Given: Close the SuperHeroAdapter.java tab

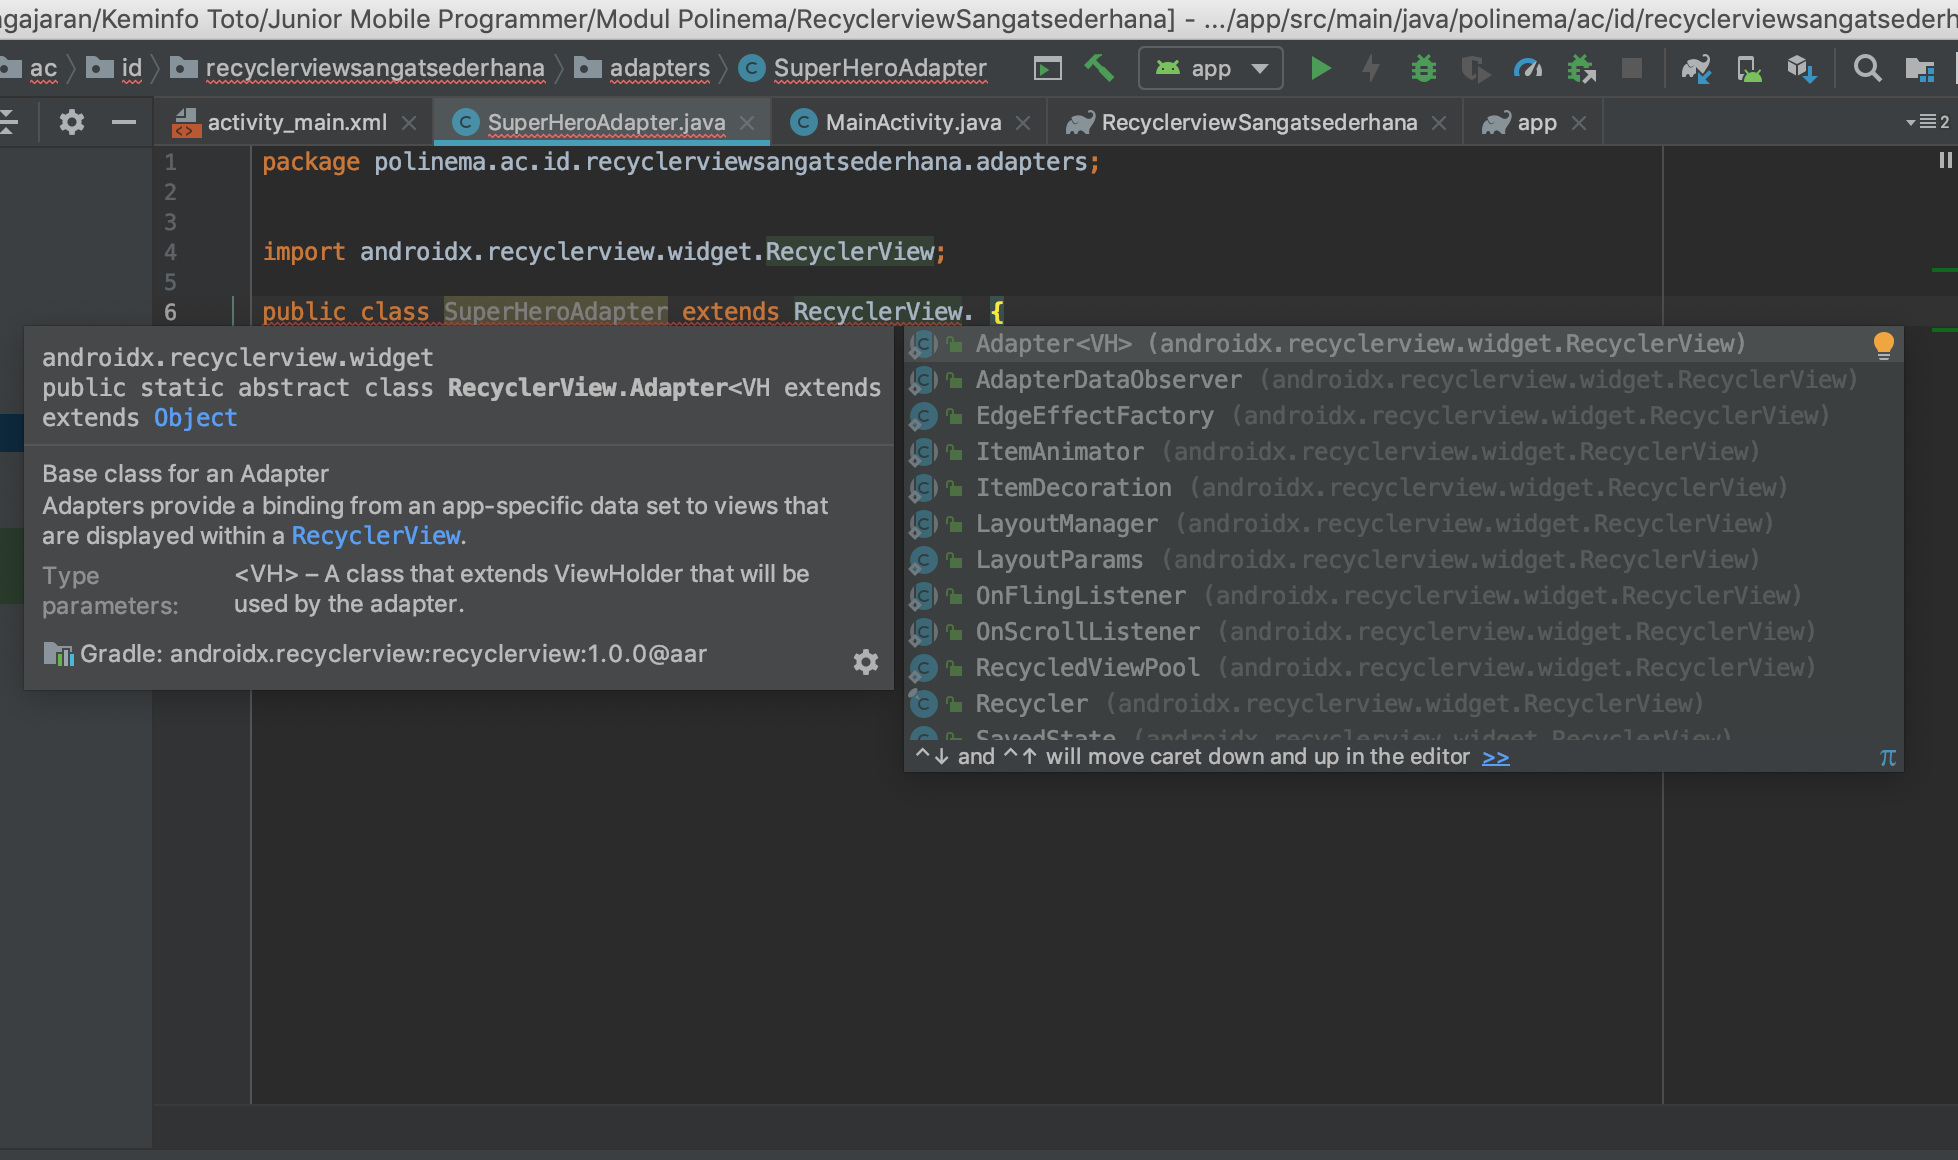Looking at the screenshot, I should (747, 122).
